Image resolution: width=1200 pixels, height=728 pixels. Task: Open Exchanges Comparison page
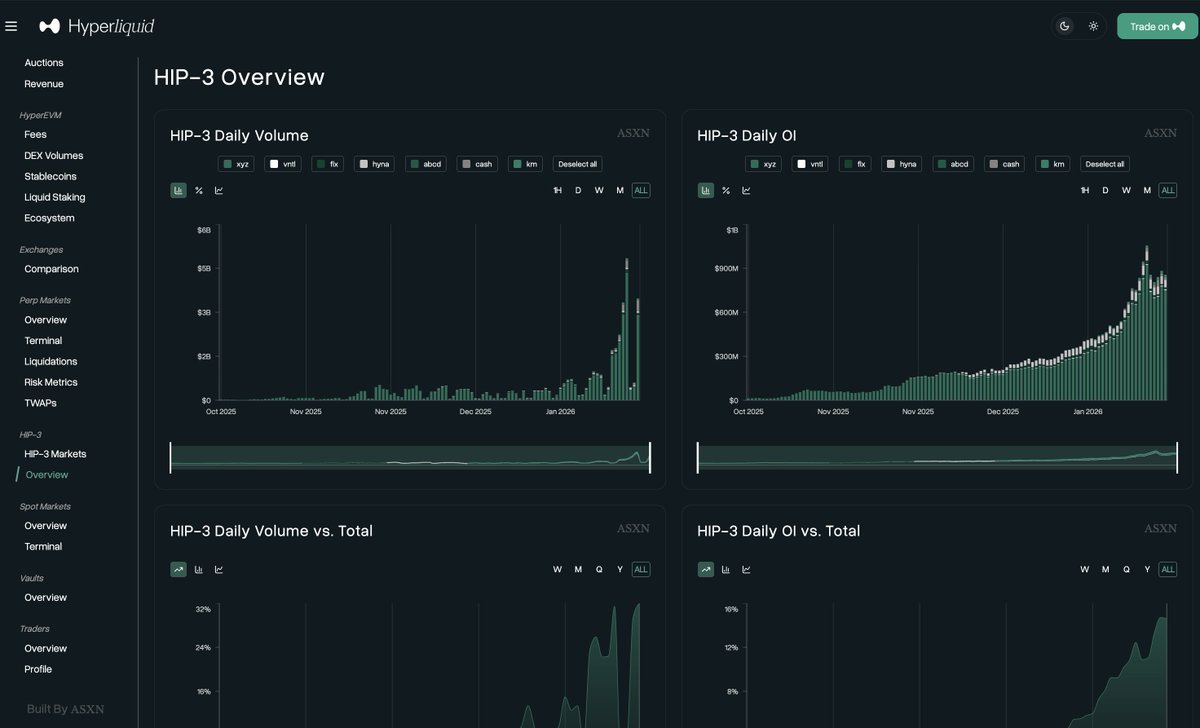pos(51,269)
